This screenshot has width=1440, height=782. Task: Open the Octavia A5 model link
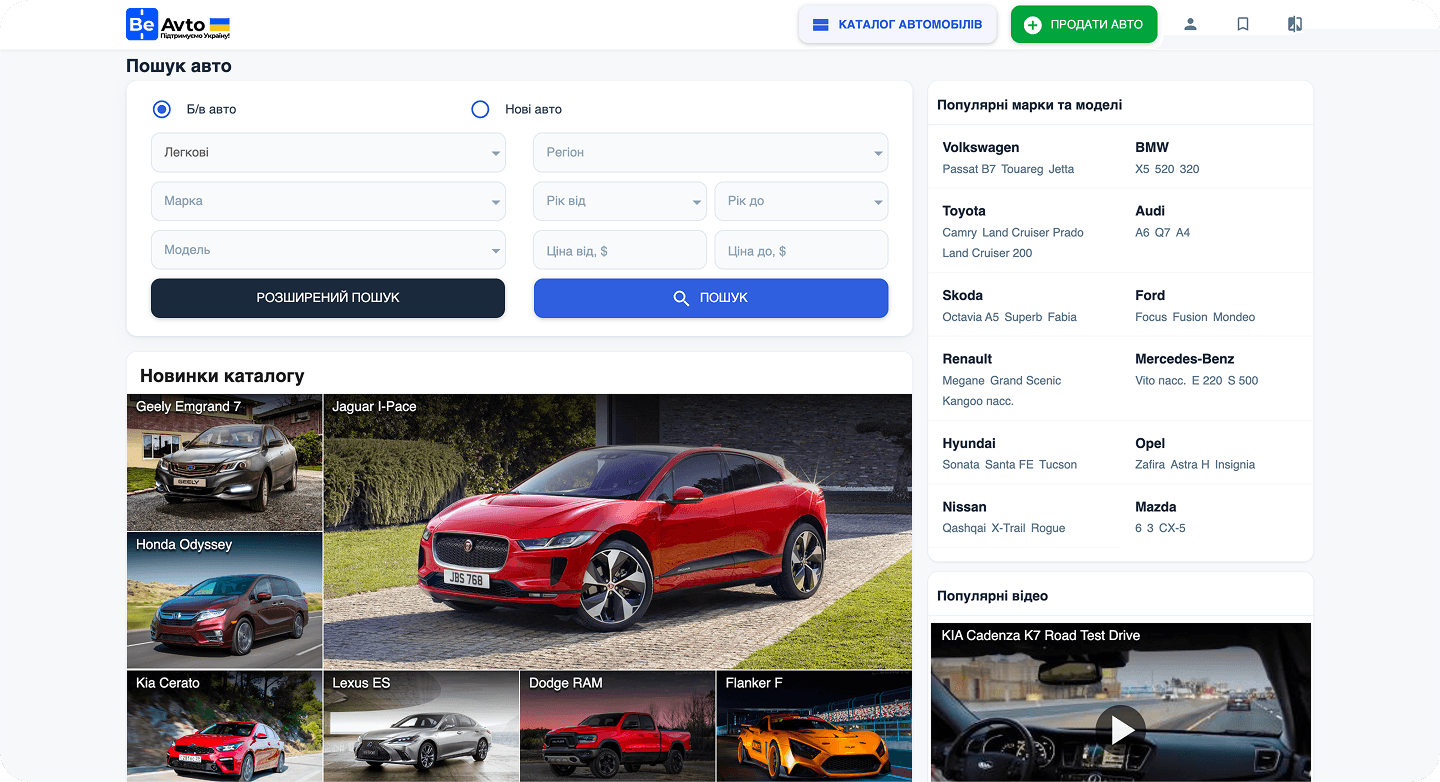(x=971, y=317)
